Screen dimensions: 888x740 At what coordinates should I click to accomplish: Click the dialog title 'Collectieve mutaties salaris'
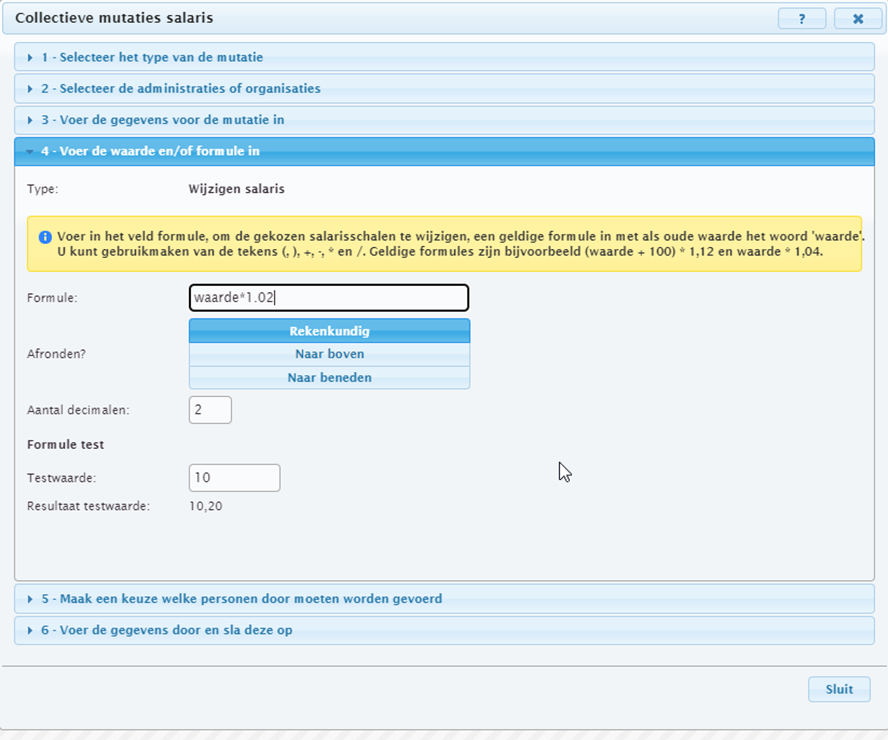click(x=114, y=18)
